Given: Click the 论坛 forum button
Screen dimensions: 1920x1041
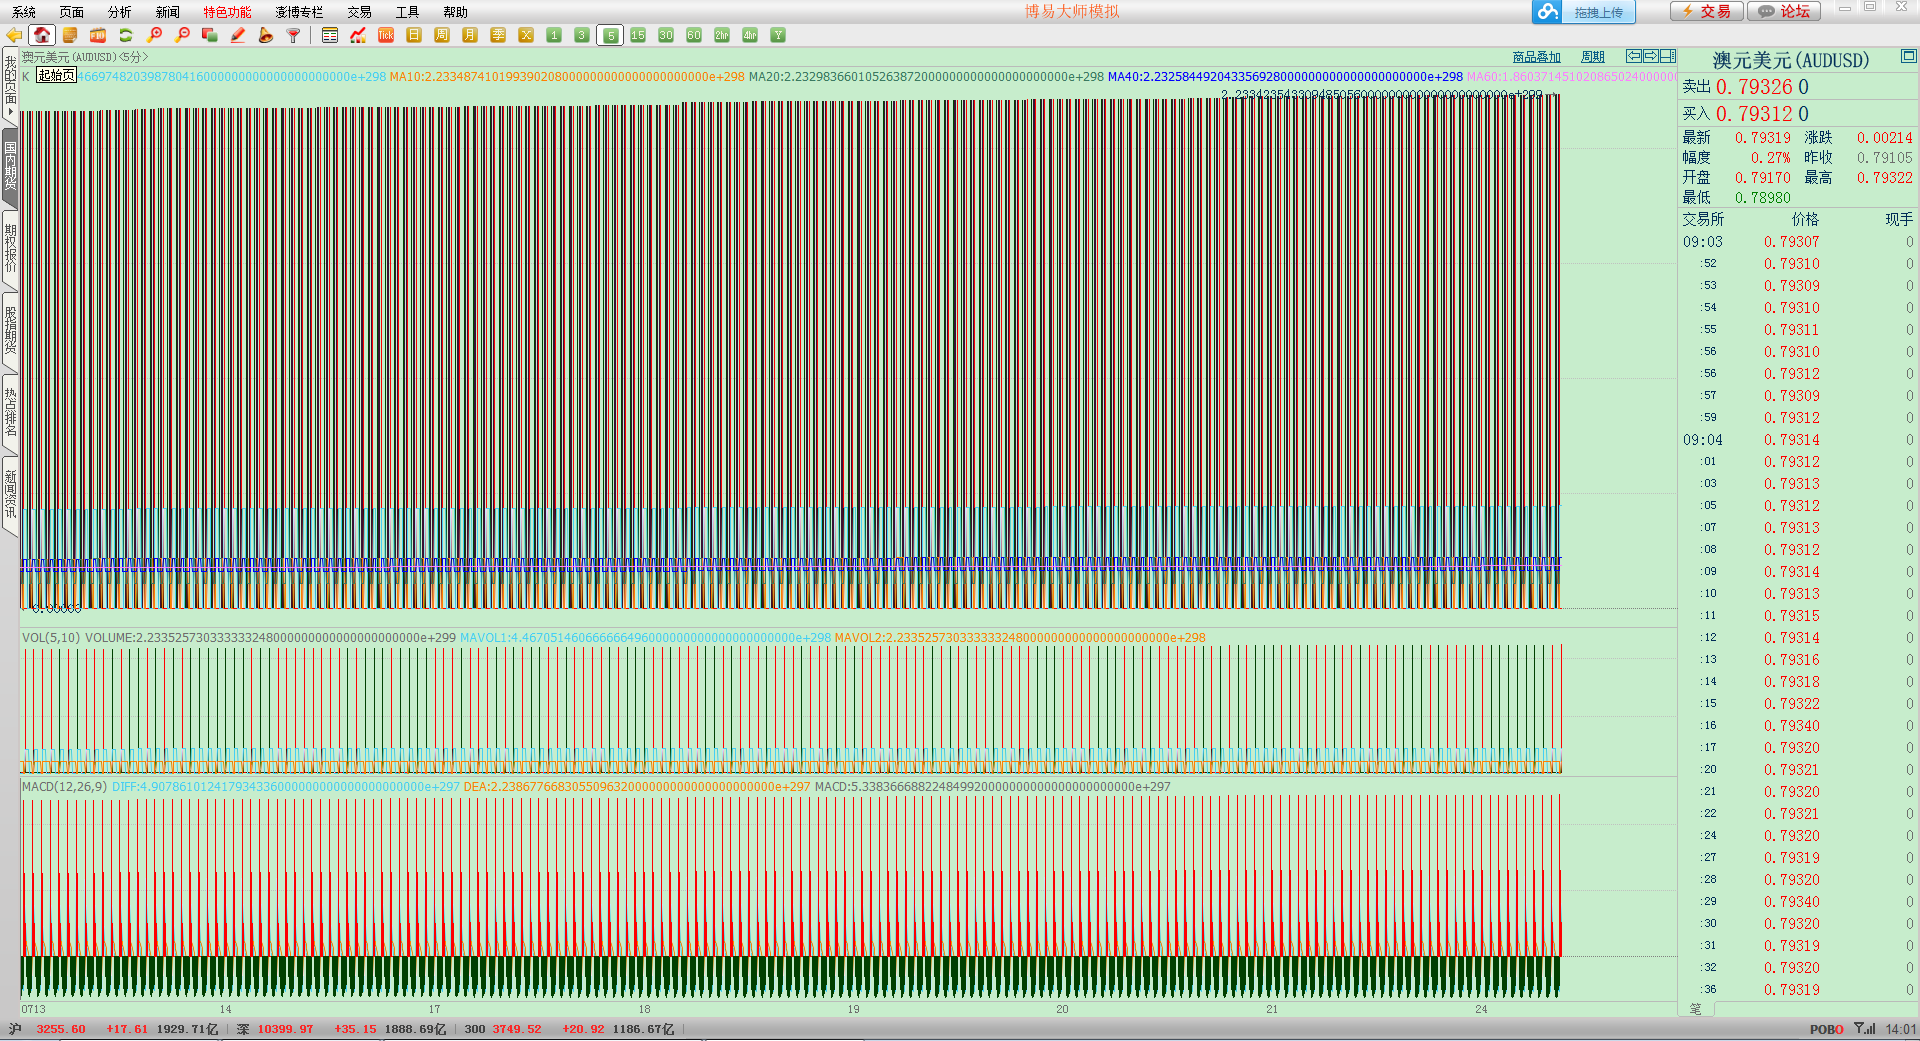Looking at the screenshot, I should pos(1785,11).
